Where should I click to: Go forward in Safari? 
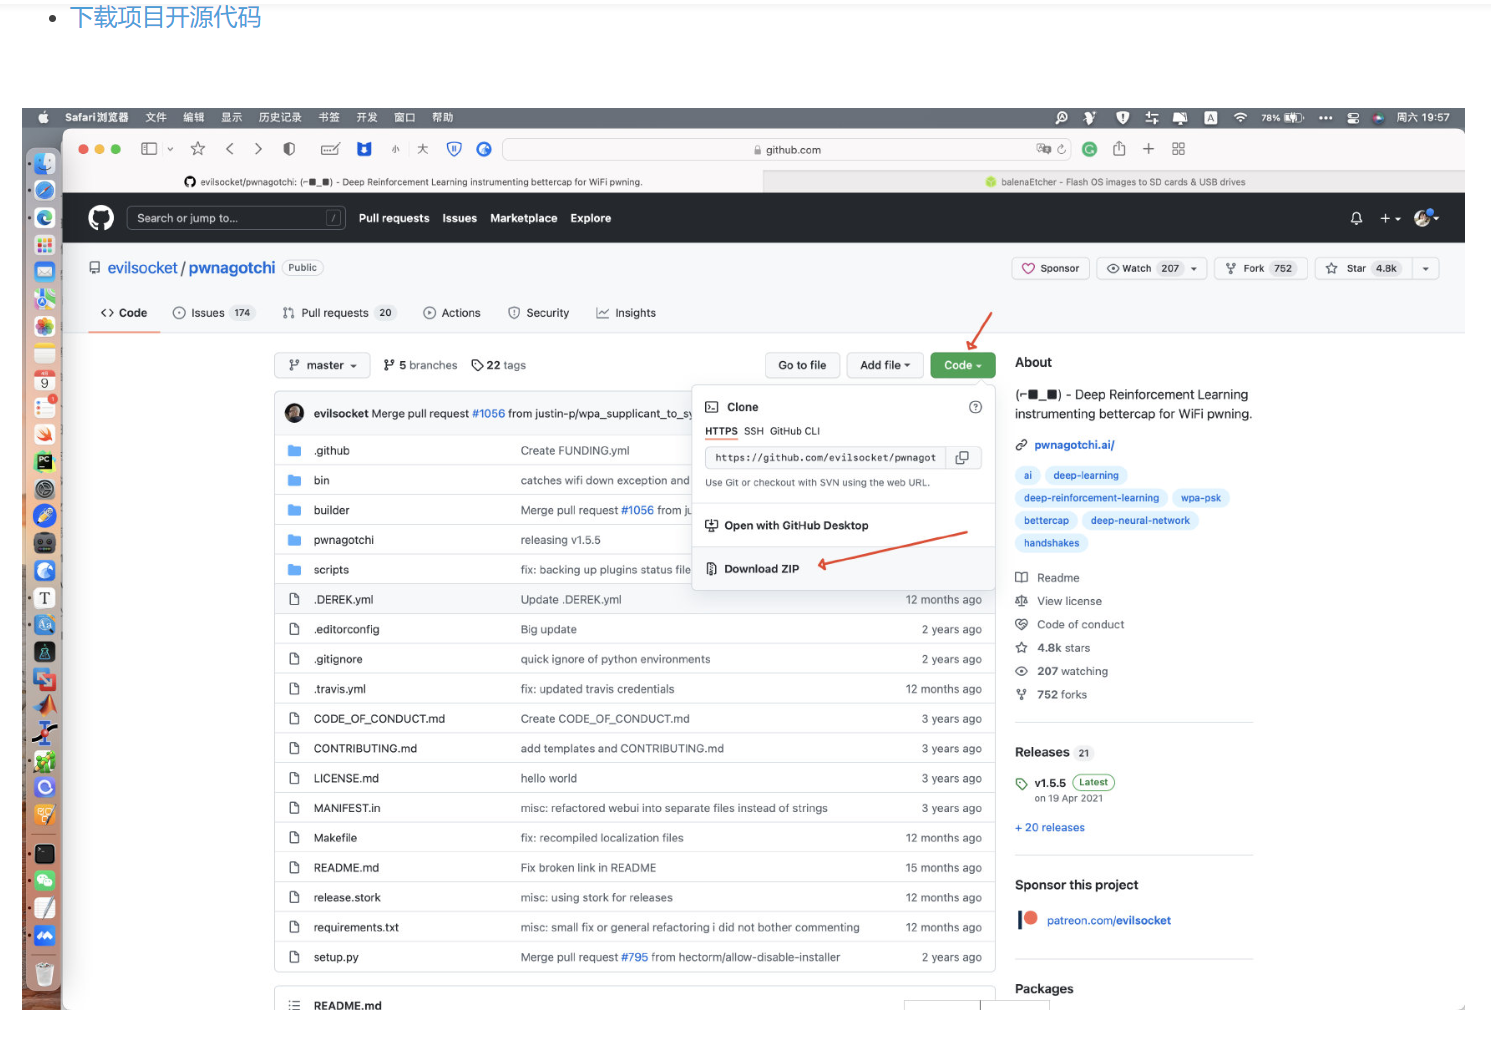pos(258,149)
